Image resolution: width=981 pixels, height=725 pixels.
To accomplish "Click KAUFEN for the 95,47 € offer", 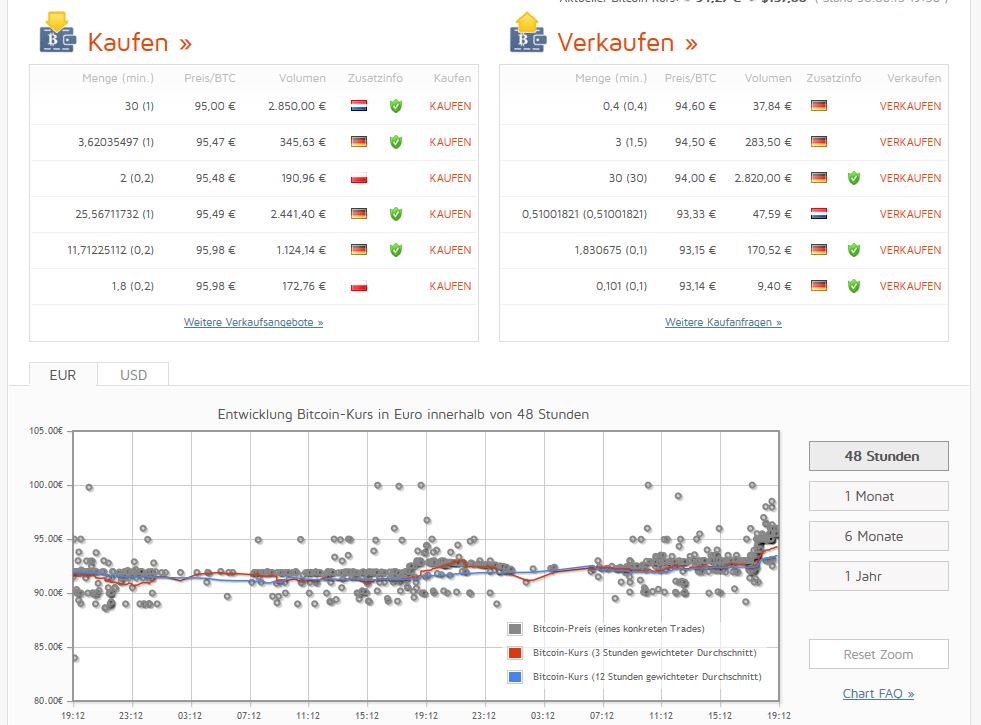I will (450, 142).
